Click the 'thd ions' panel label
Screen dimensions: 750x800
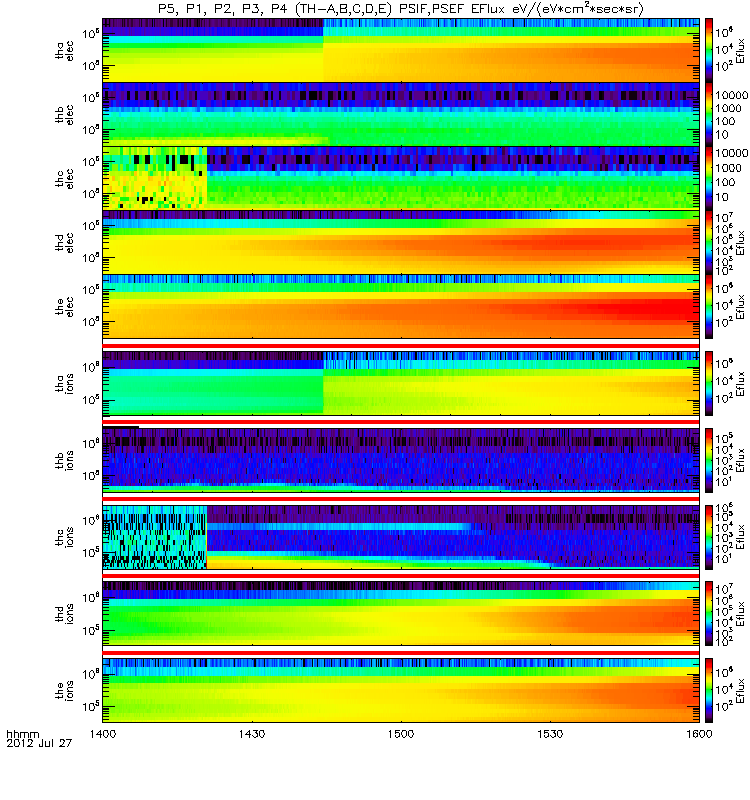click(65, 614)
